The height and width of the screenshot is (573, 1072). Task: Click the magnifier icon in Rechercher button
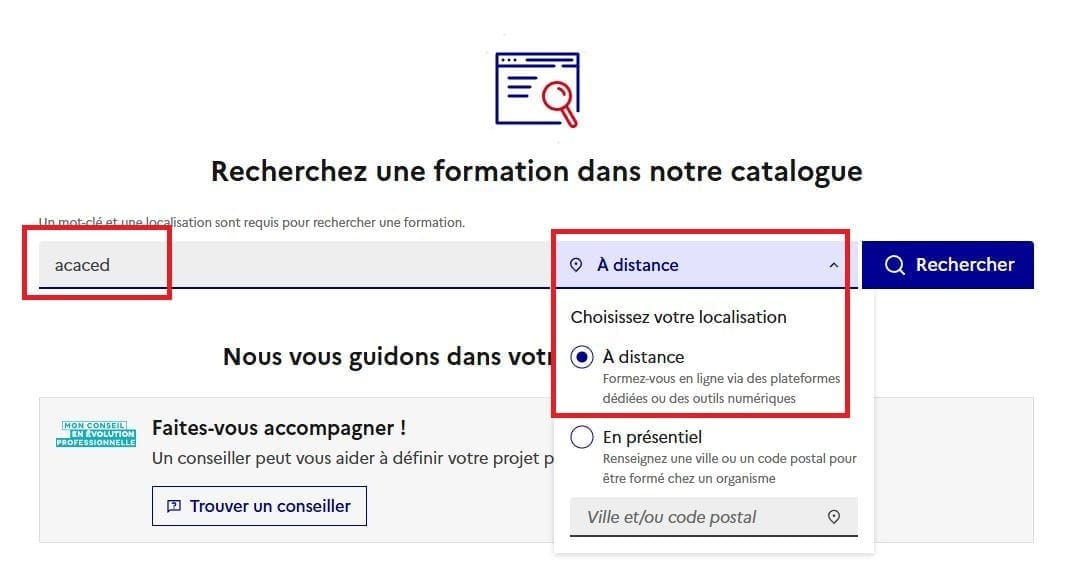[x=895, y=265]
